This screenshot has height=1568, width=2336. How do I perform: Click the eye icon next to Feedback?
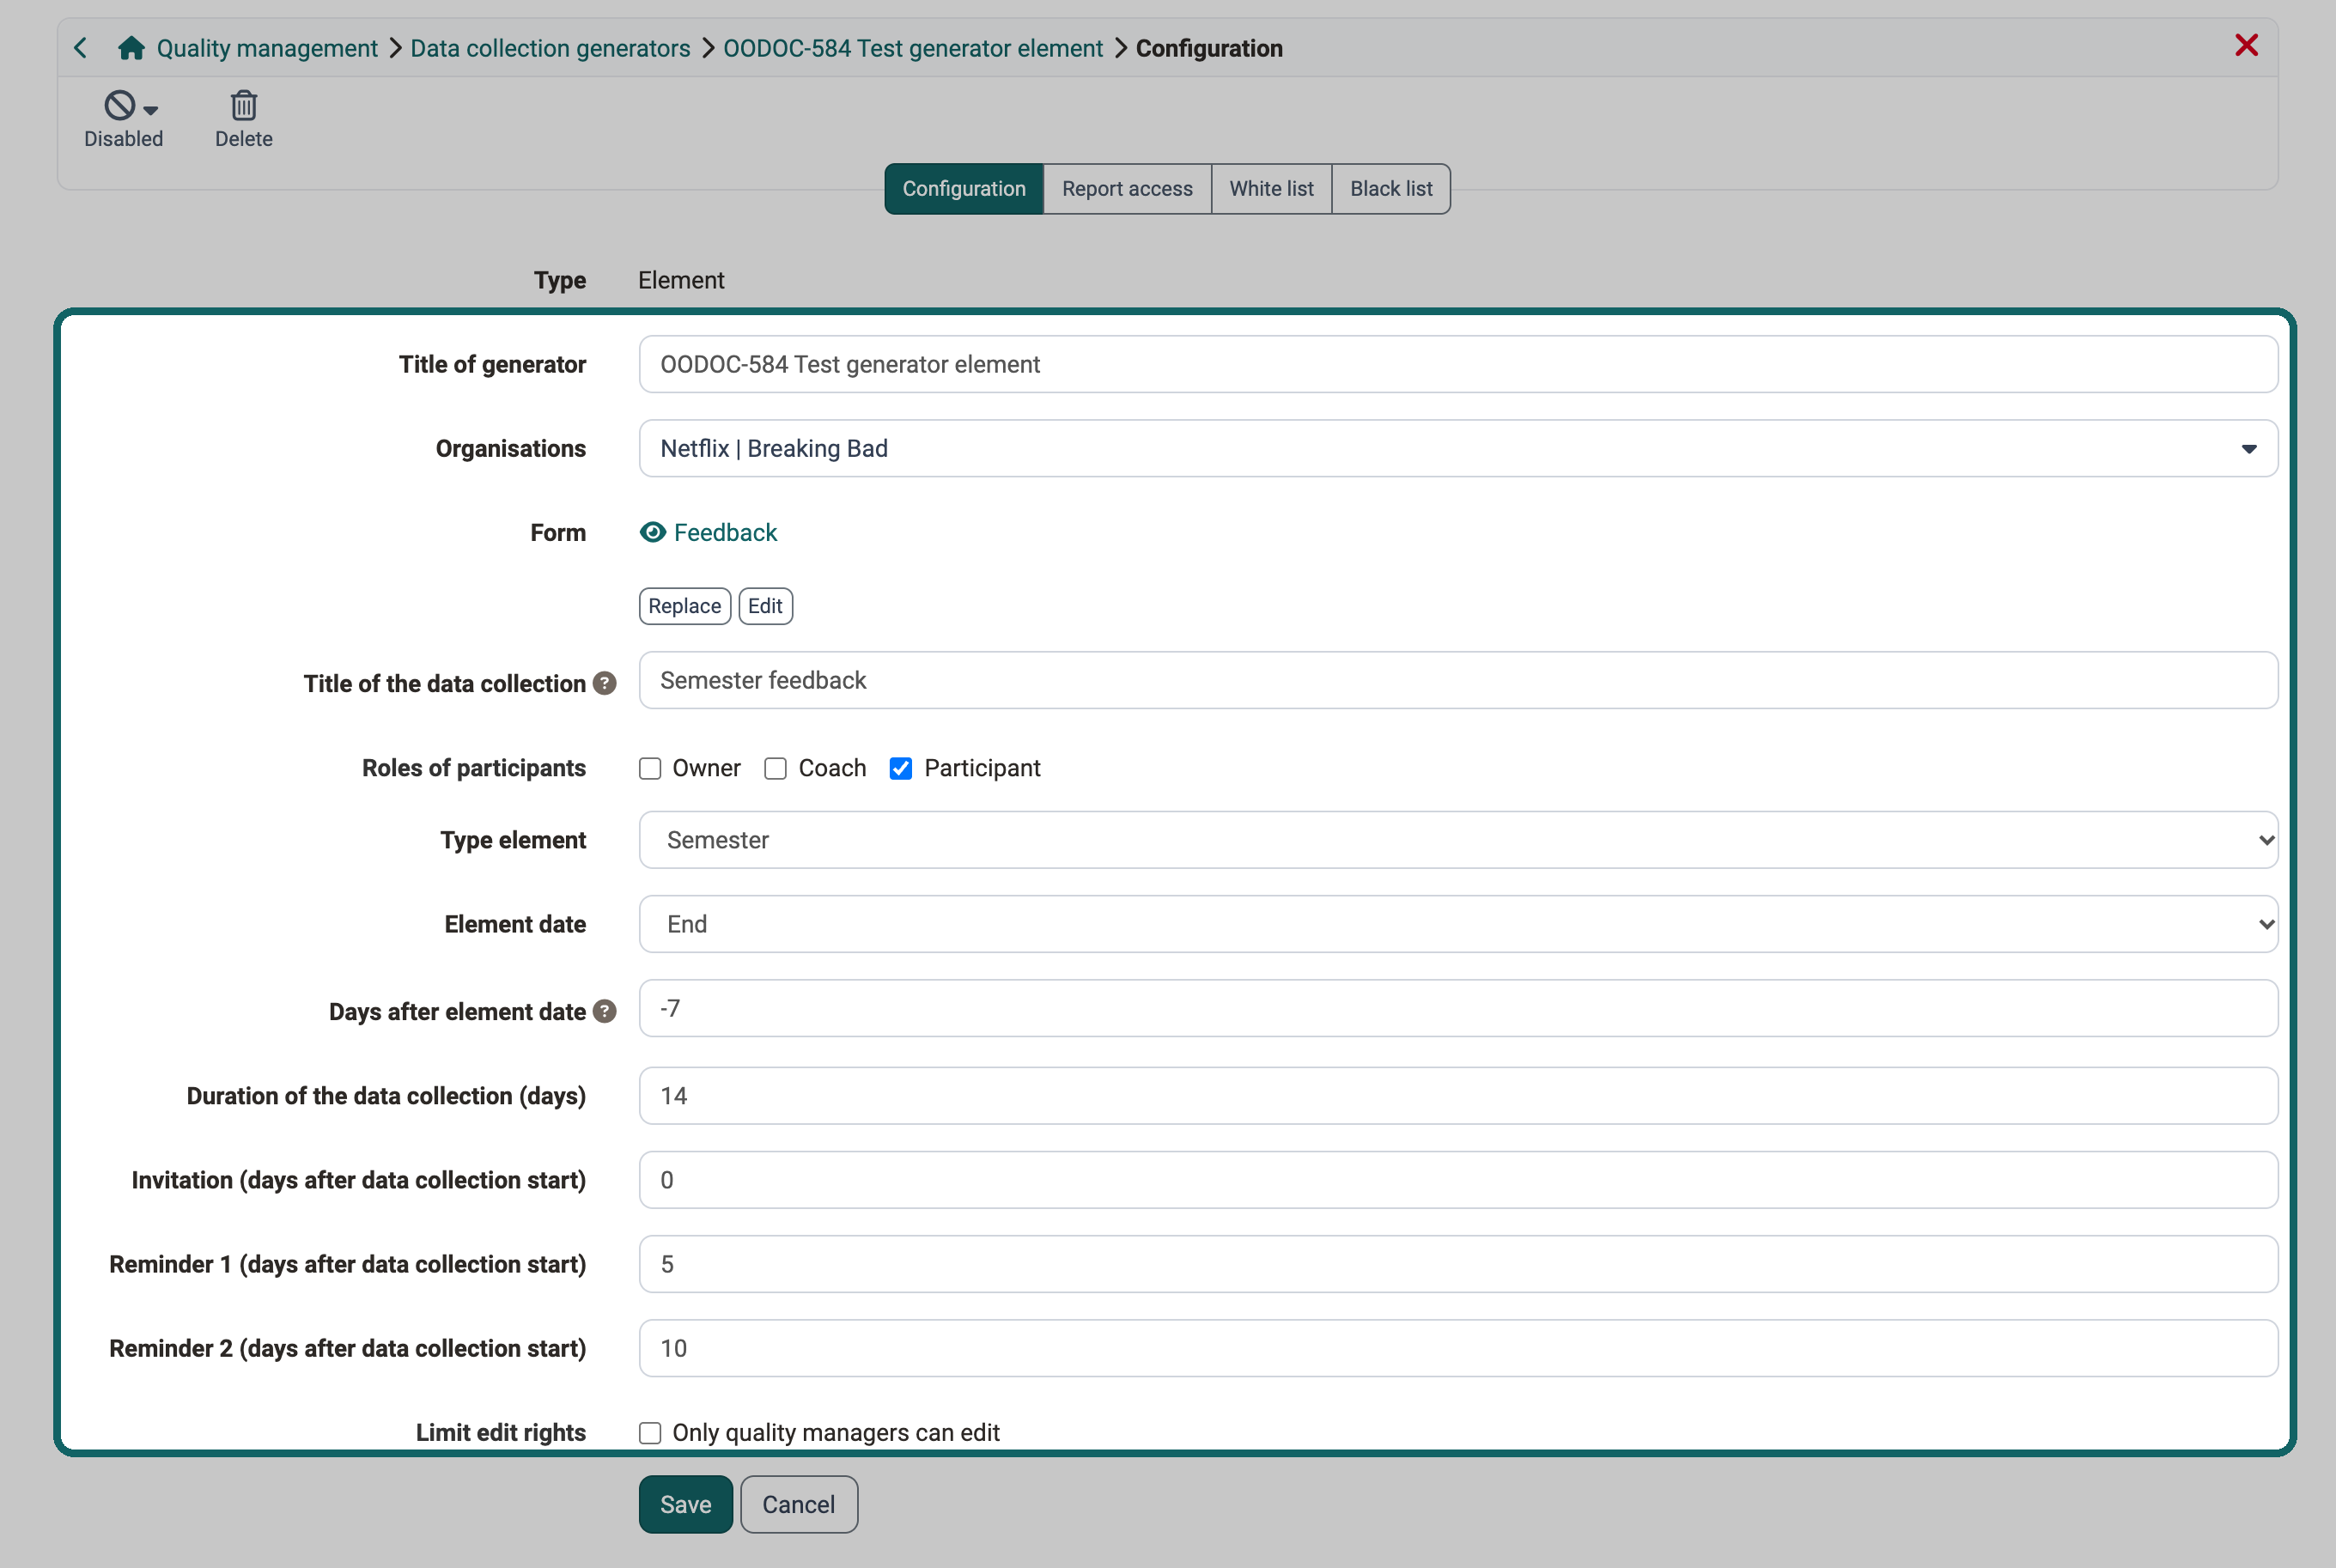[652, 532]
